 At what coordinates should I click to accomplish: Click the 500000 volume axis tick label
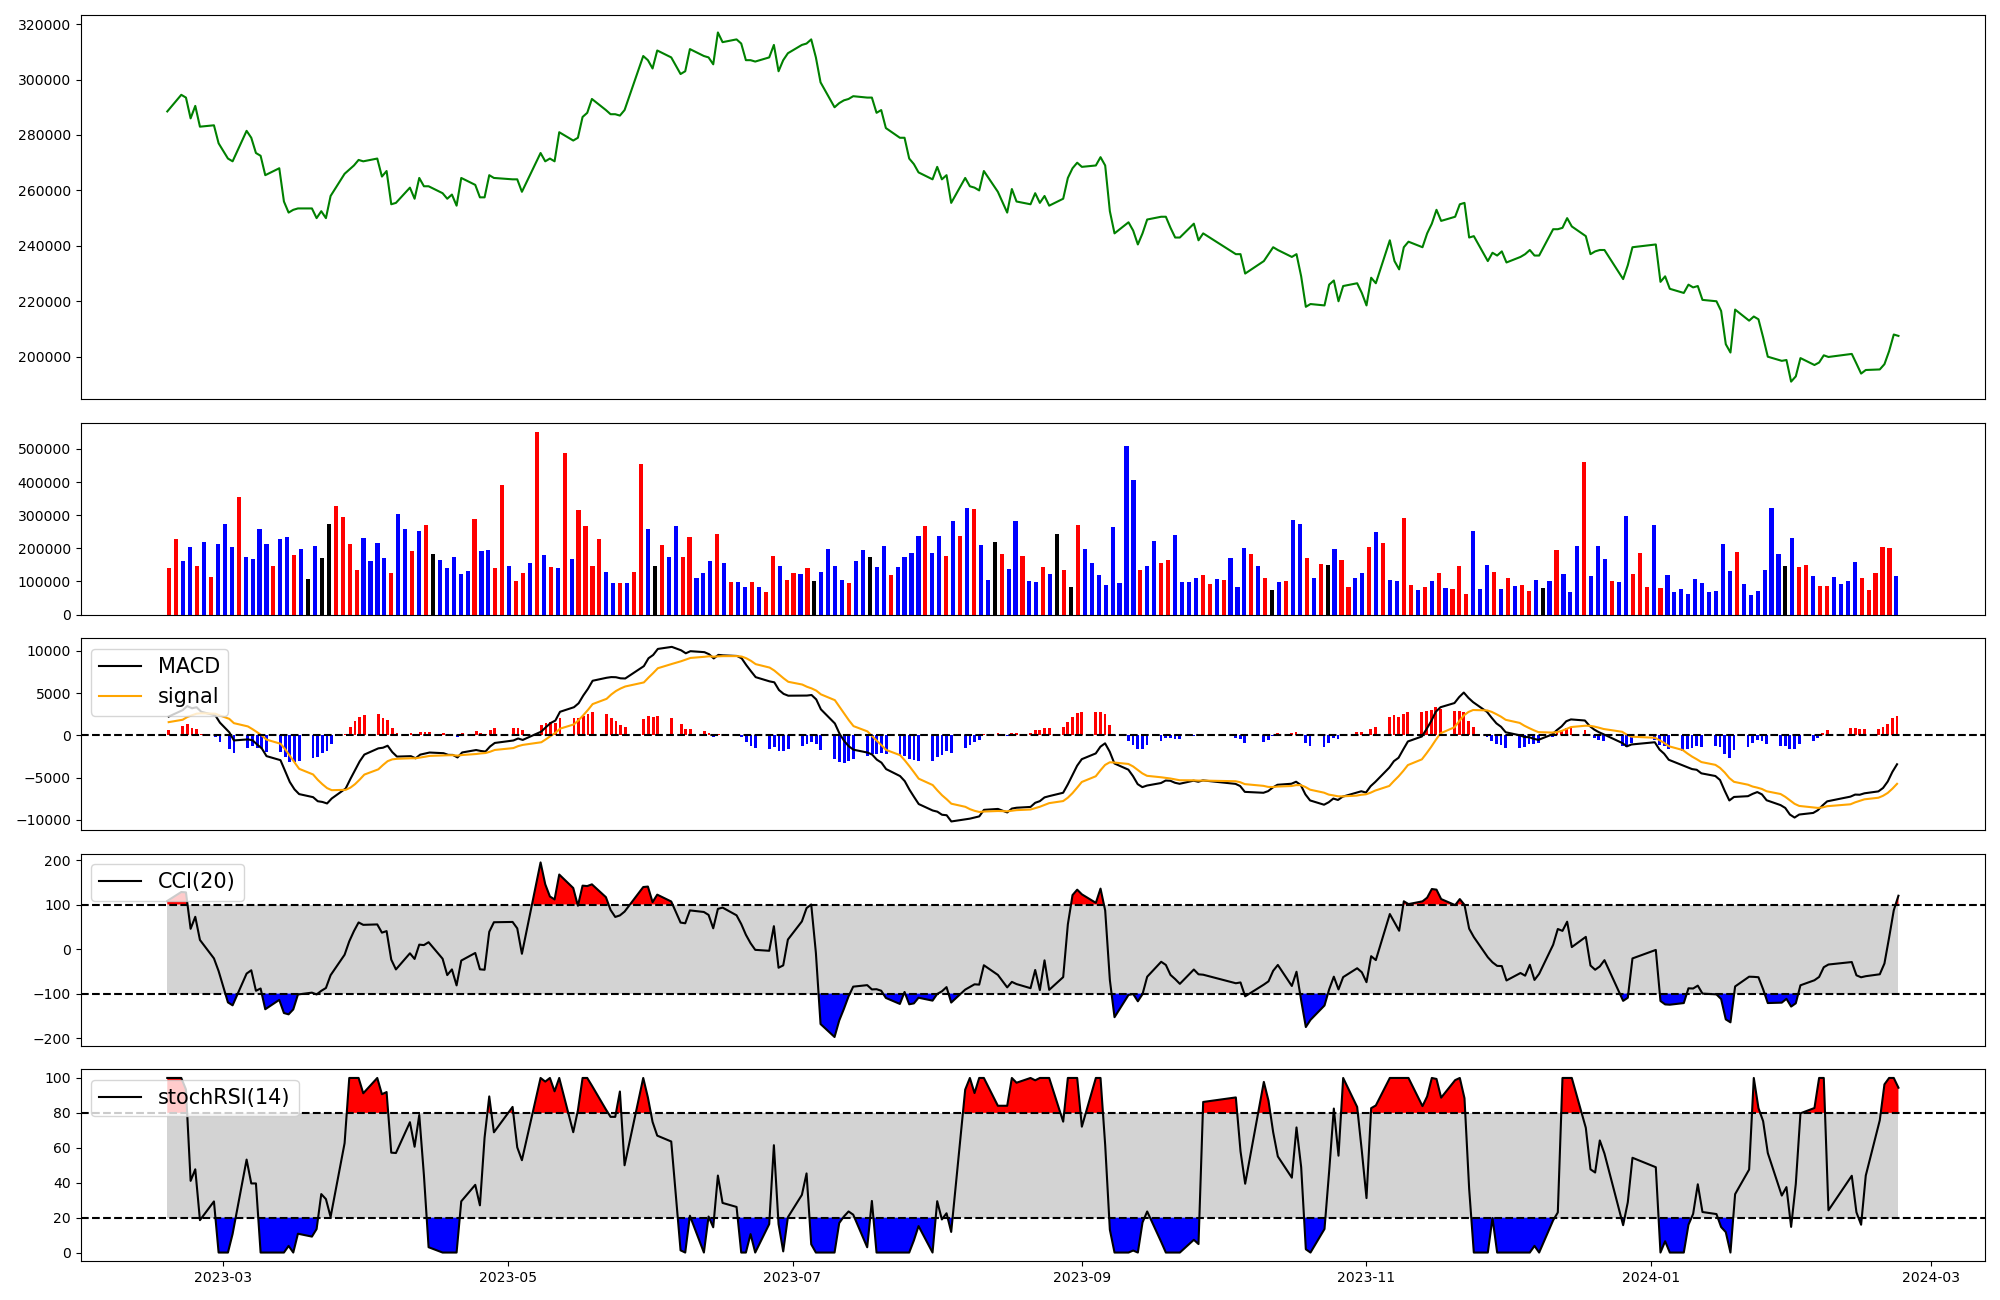pos(44,450)
